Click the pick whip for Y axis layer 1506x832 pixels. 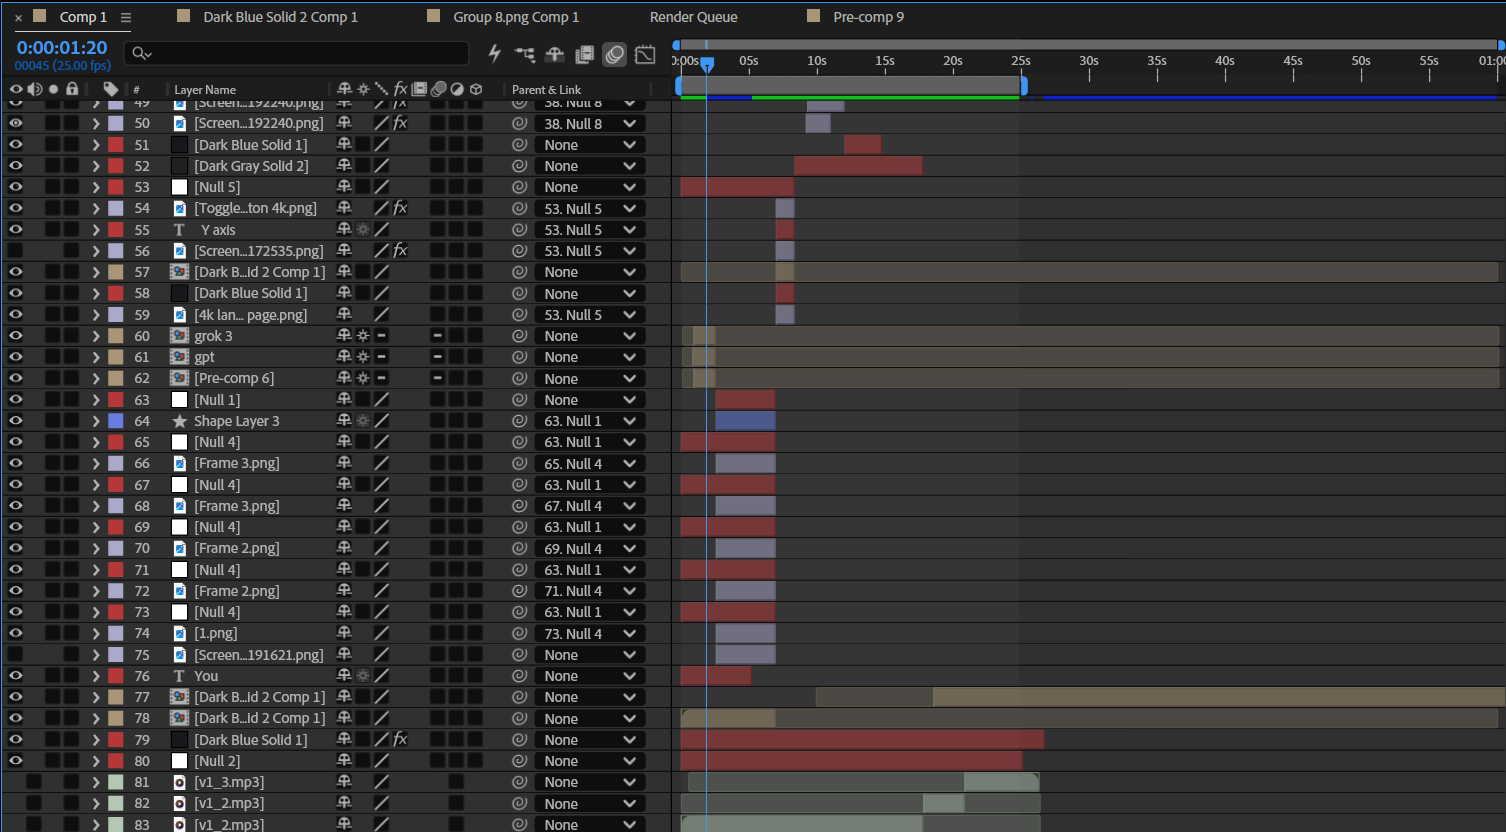click(x=519, y=230)
